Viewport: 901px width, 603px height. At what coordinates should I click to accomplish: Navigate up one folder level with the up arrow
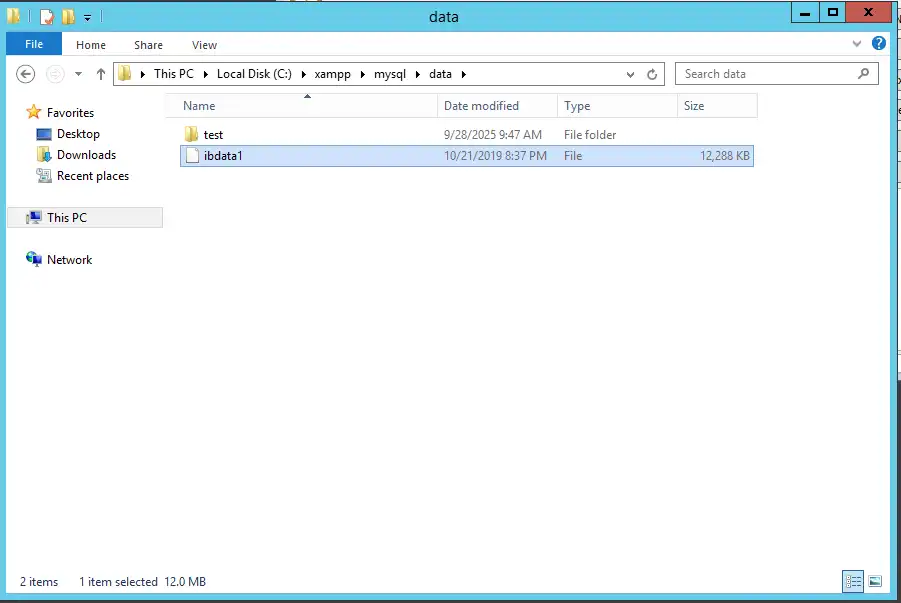coord(100,73)
